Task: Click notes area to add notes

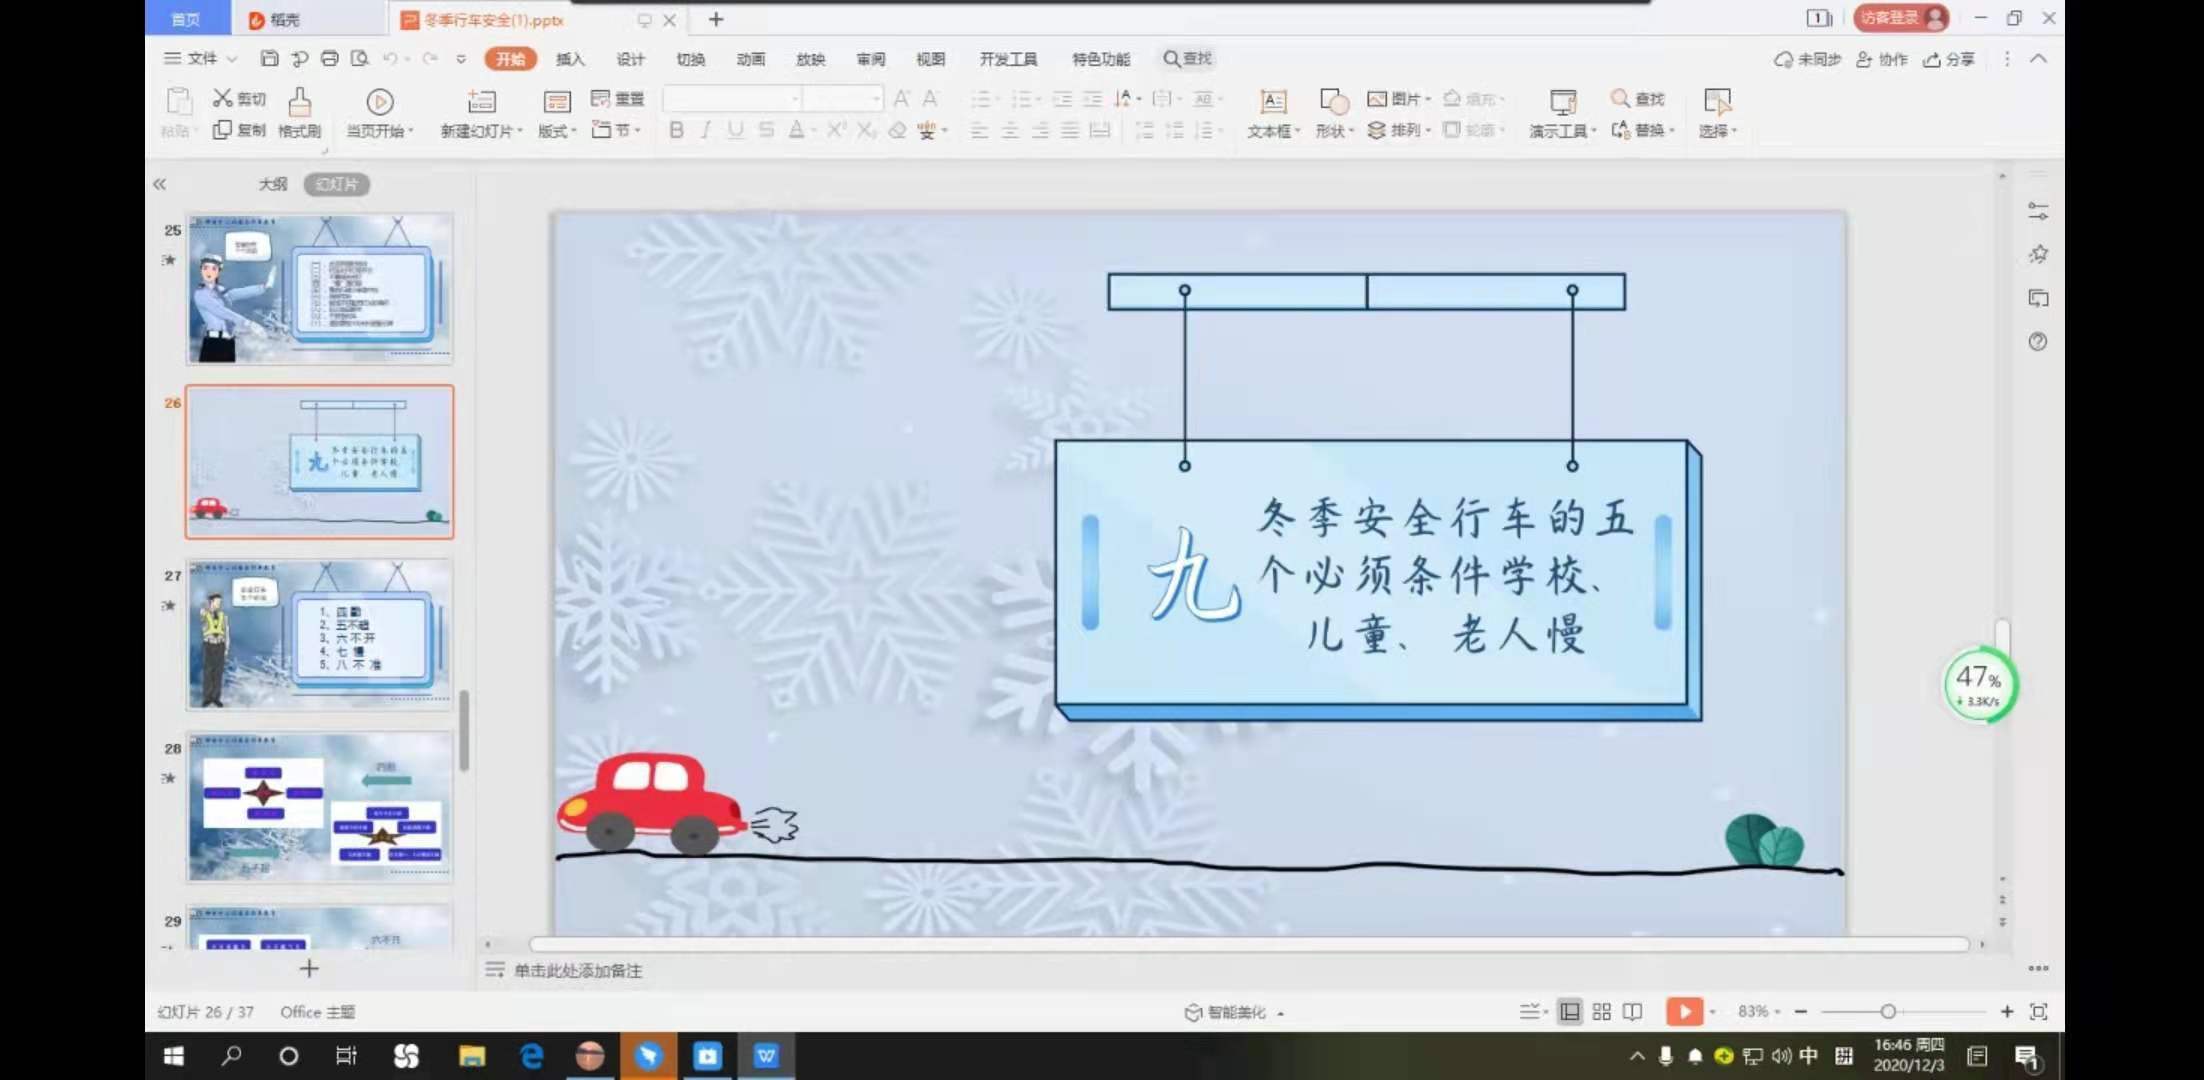Action: [578, 970]
